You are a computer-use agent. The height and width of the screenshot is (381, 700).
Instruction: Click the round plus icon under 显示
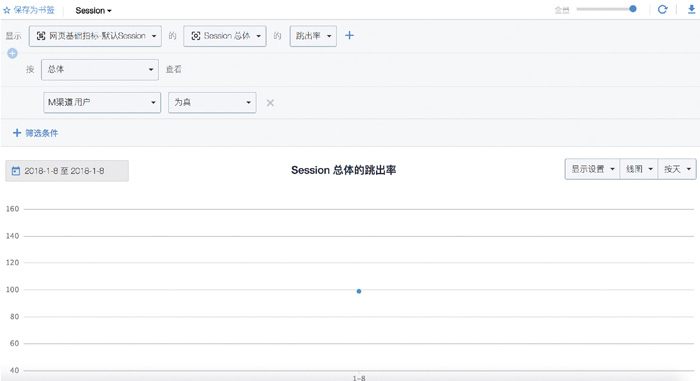click(x=12, y=54)
